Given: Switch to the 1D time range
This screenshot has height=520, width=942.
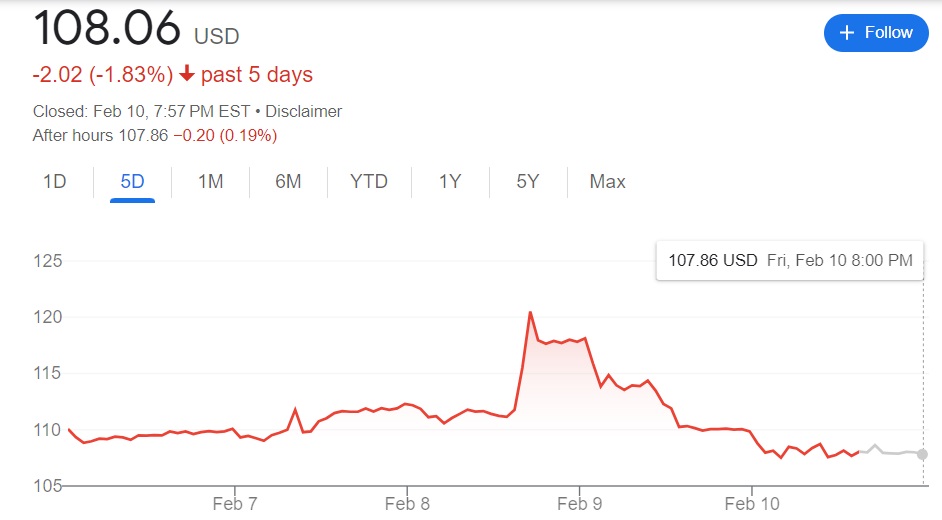Looking at the screenshot, I should 54,182.
